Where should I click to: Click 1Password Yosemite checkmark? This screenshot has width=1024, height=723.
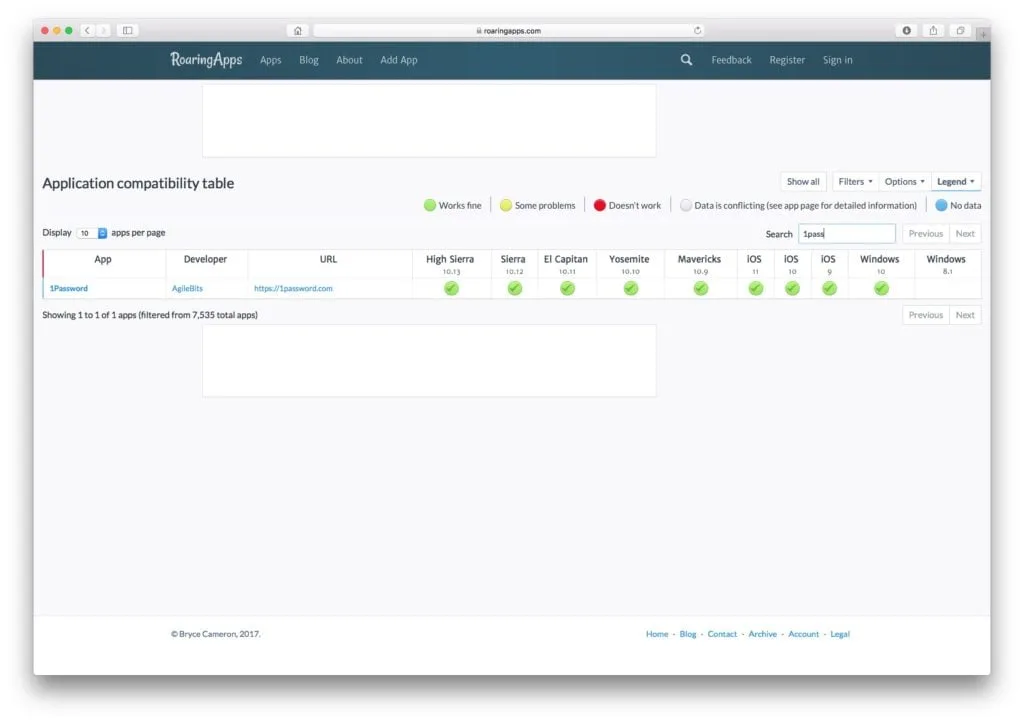(630, 288)
